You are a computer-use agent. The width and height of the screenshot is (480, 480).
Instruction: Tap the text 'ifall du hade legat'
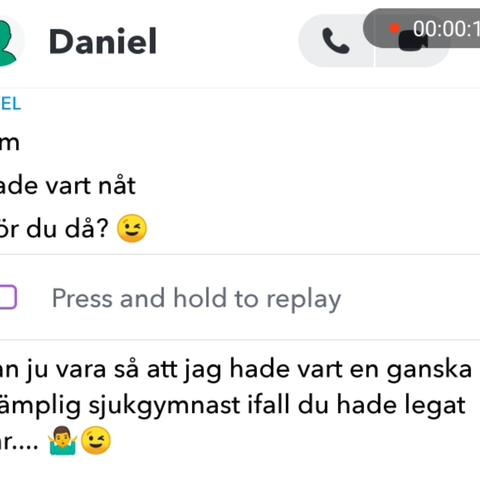[356, 405]
